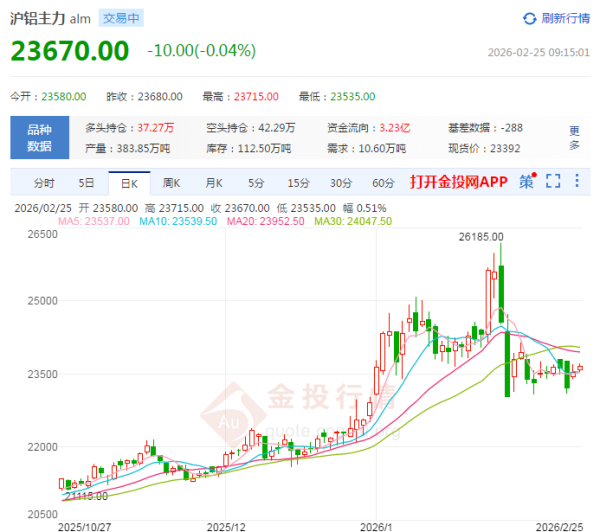Image resolution: width=600 pixels, height=532 pixels.
Task: Click the 打开金投网APP link
Action: [459, 182]
